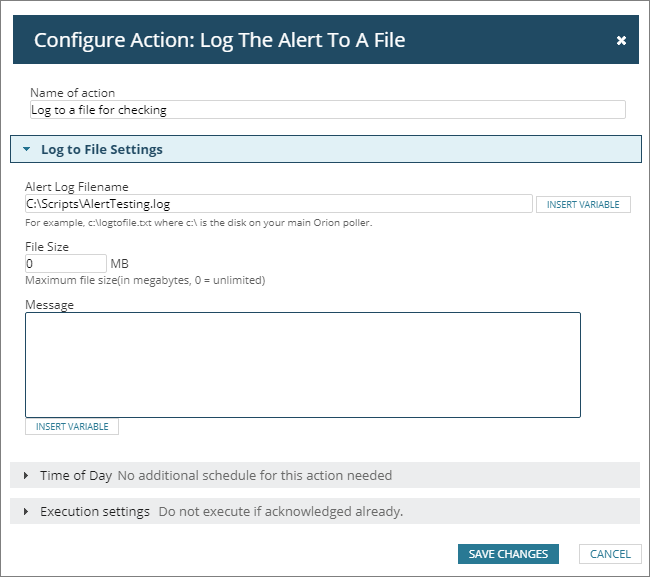The height and width of the screenshot is (577, 650).
Task: Cancel the action configuration
Action: (610, 554)
